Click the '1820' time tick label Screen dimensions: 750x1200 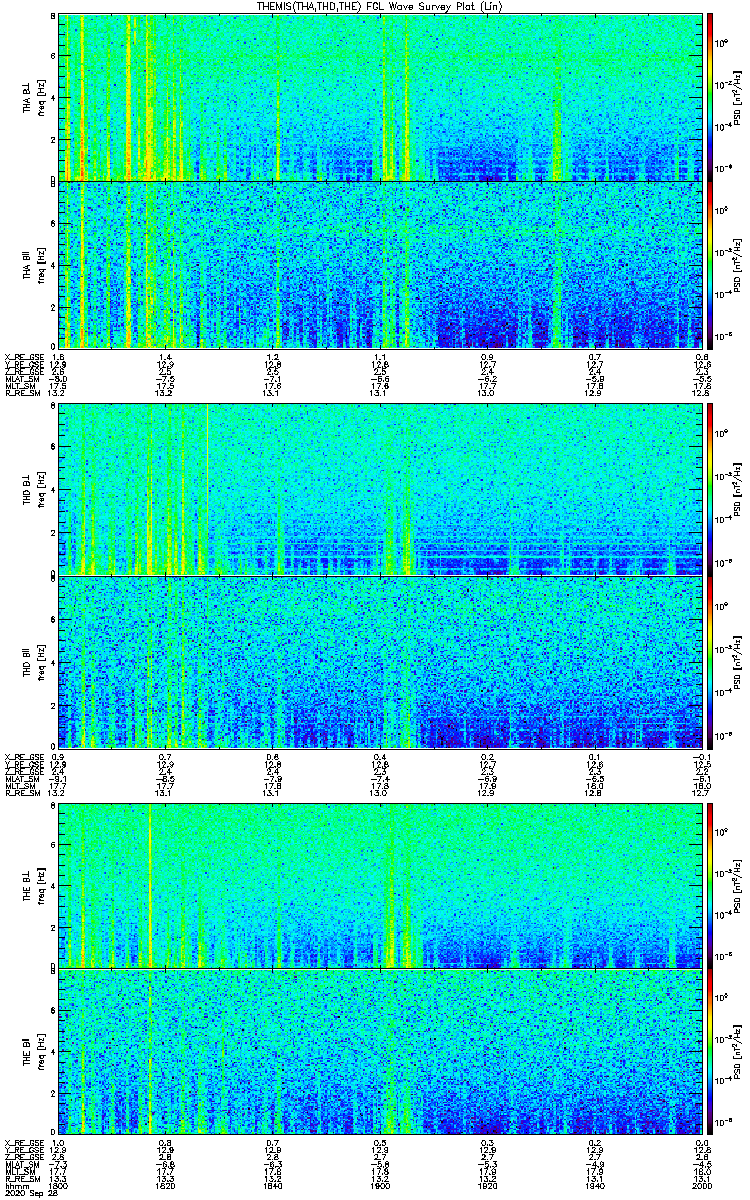(166, 1184)
